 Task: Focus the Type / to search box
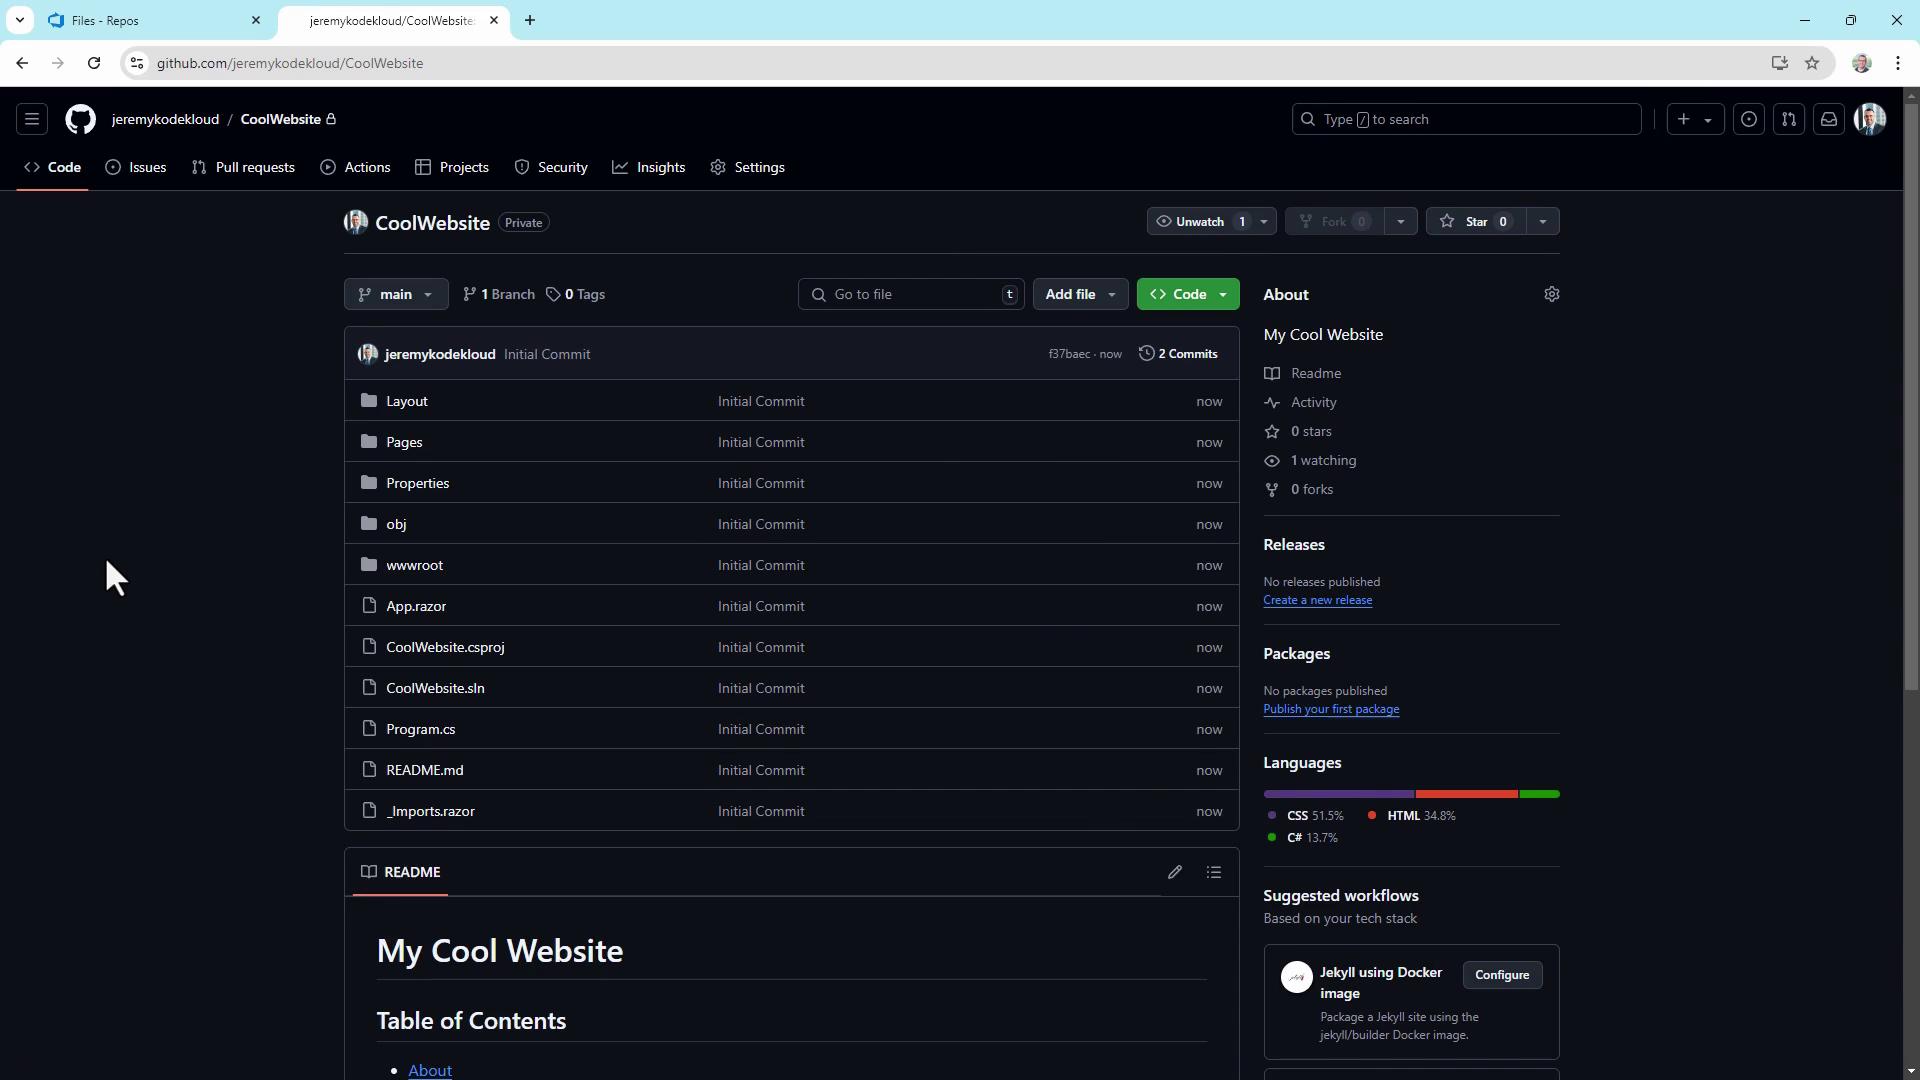(1467, 119)
